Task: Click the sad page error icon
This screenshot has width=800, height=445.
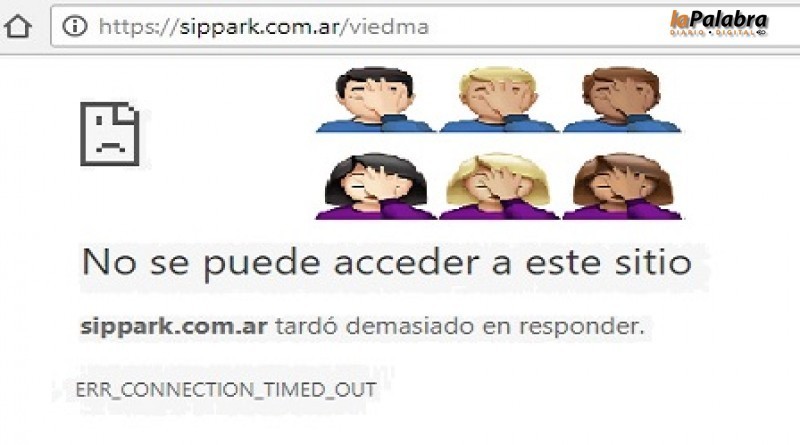Action: [x=109, y=134]
